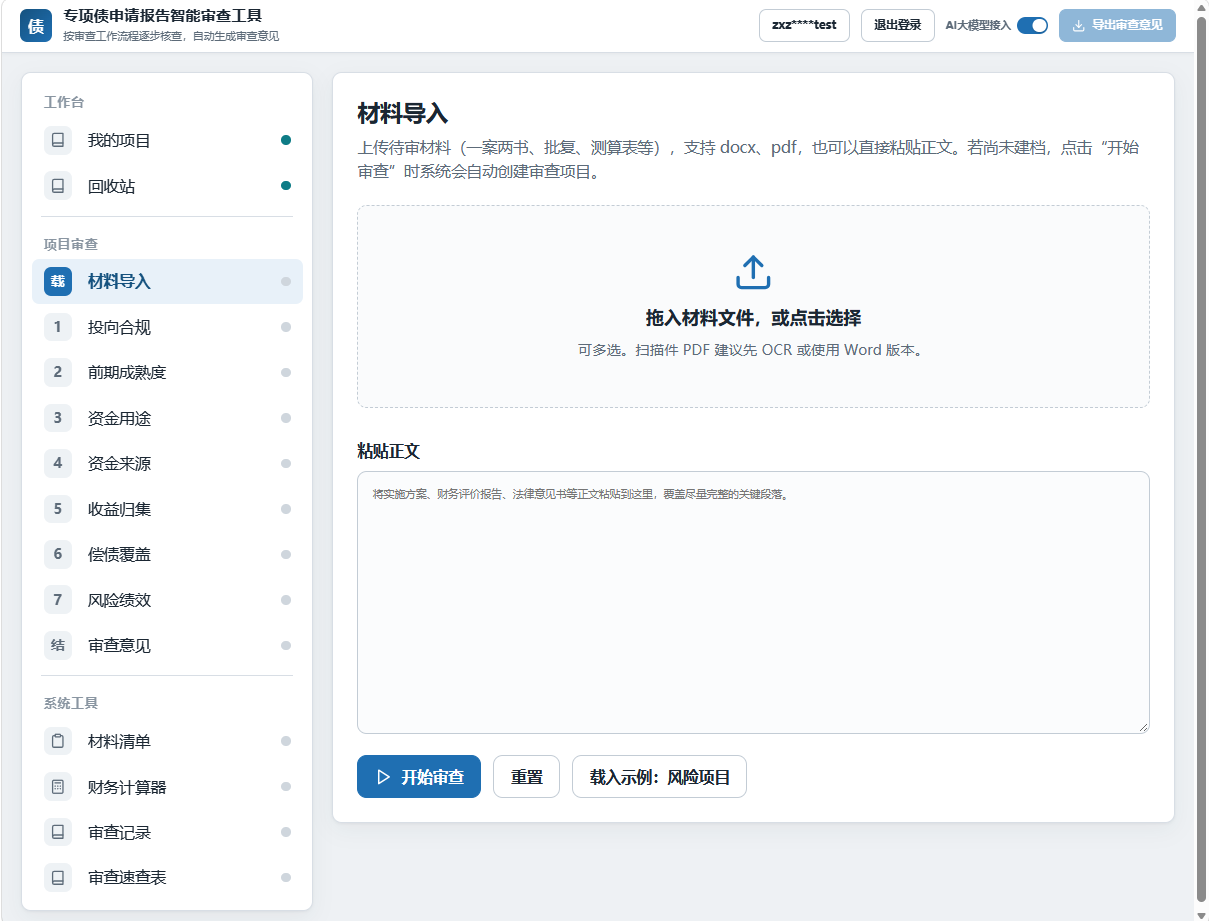Click the book icon beside 回收站
This screenshot has height=921, width=1209.
click(x=58, y=186)
